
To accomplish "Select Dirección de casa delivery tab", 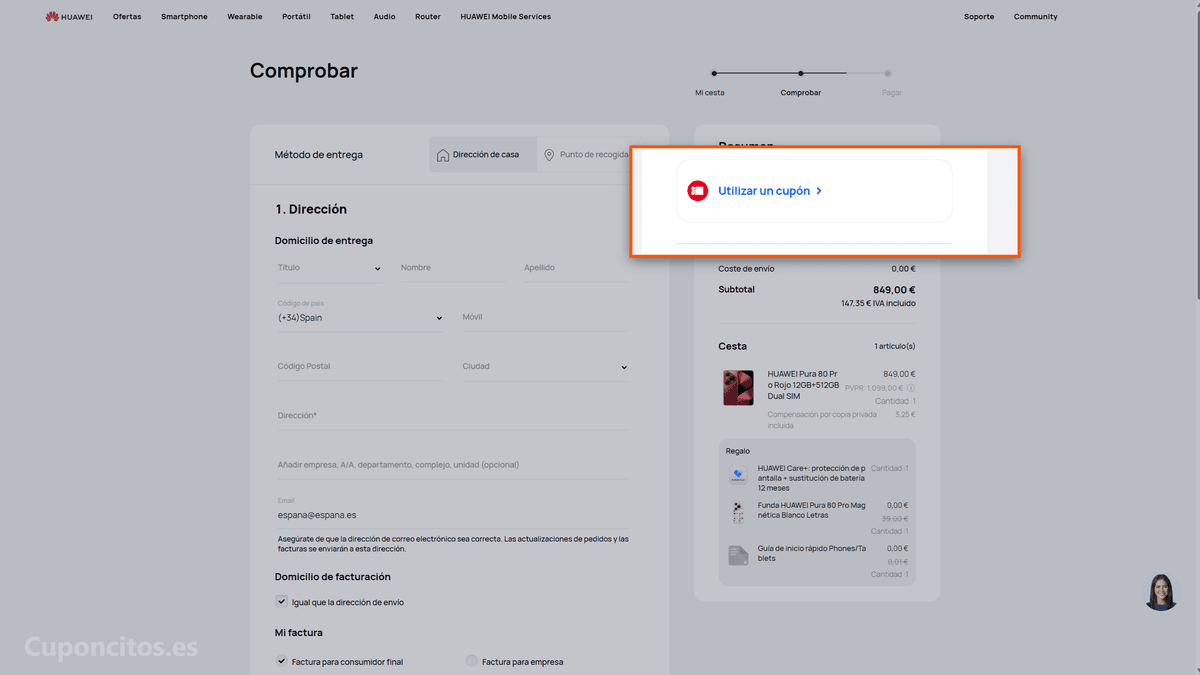I will [x=483, y=155].
